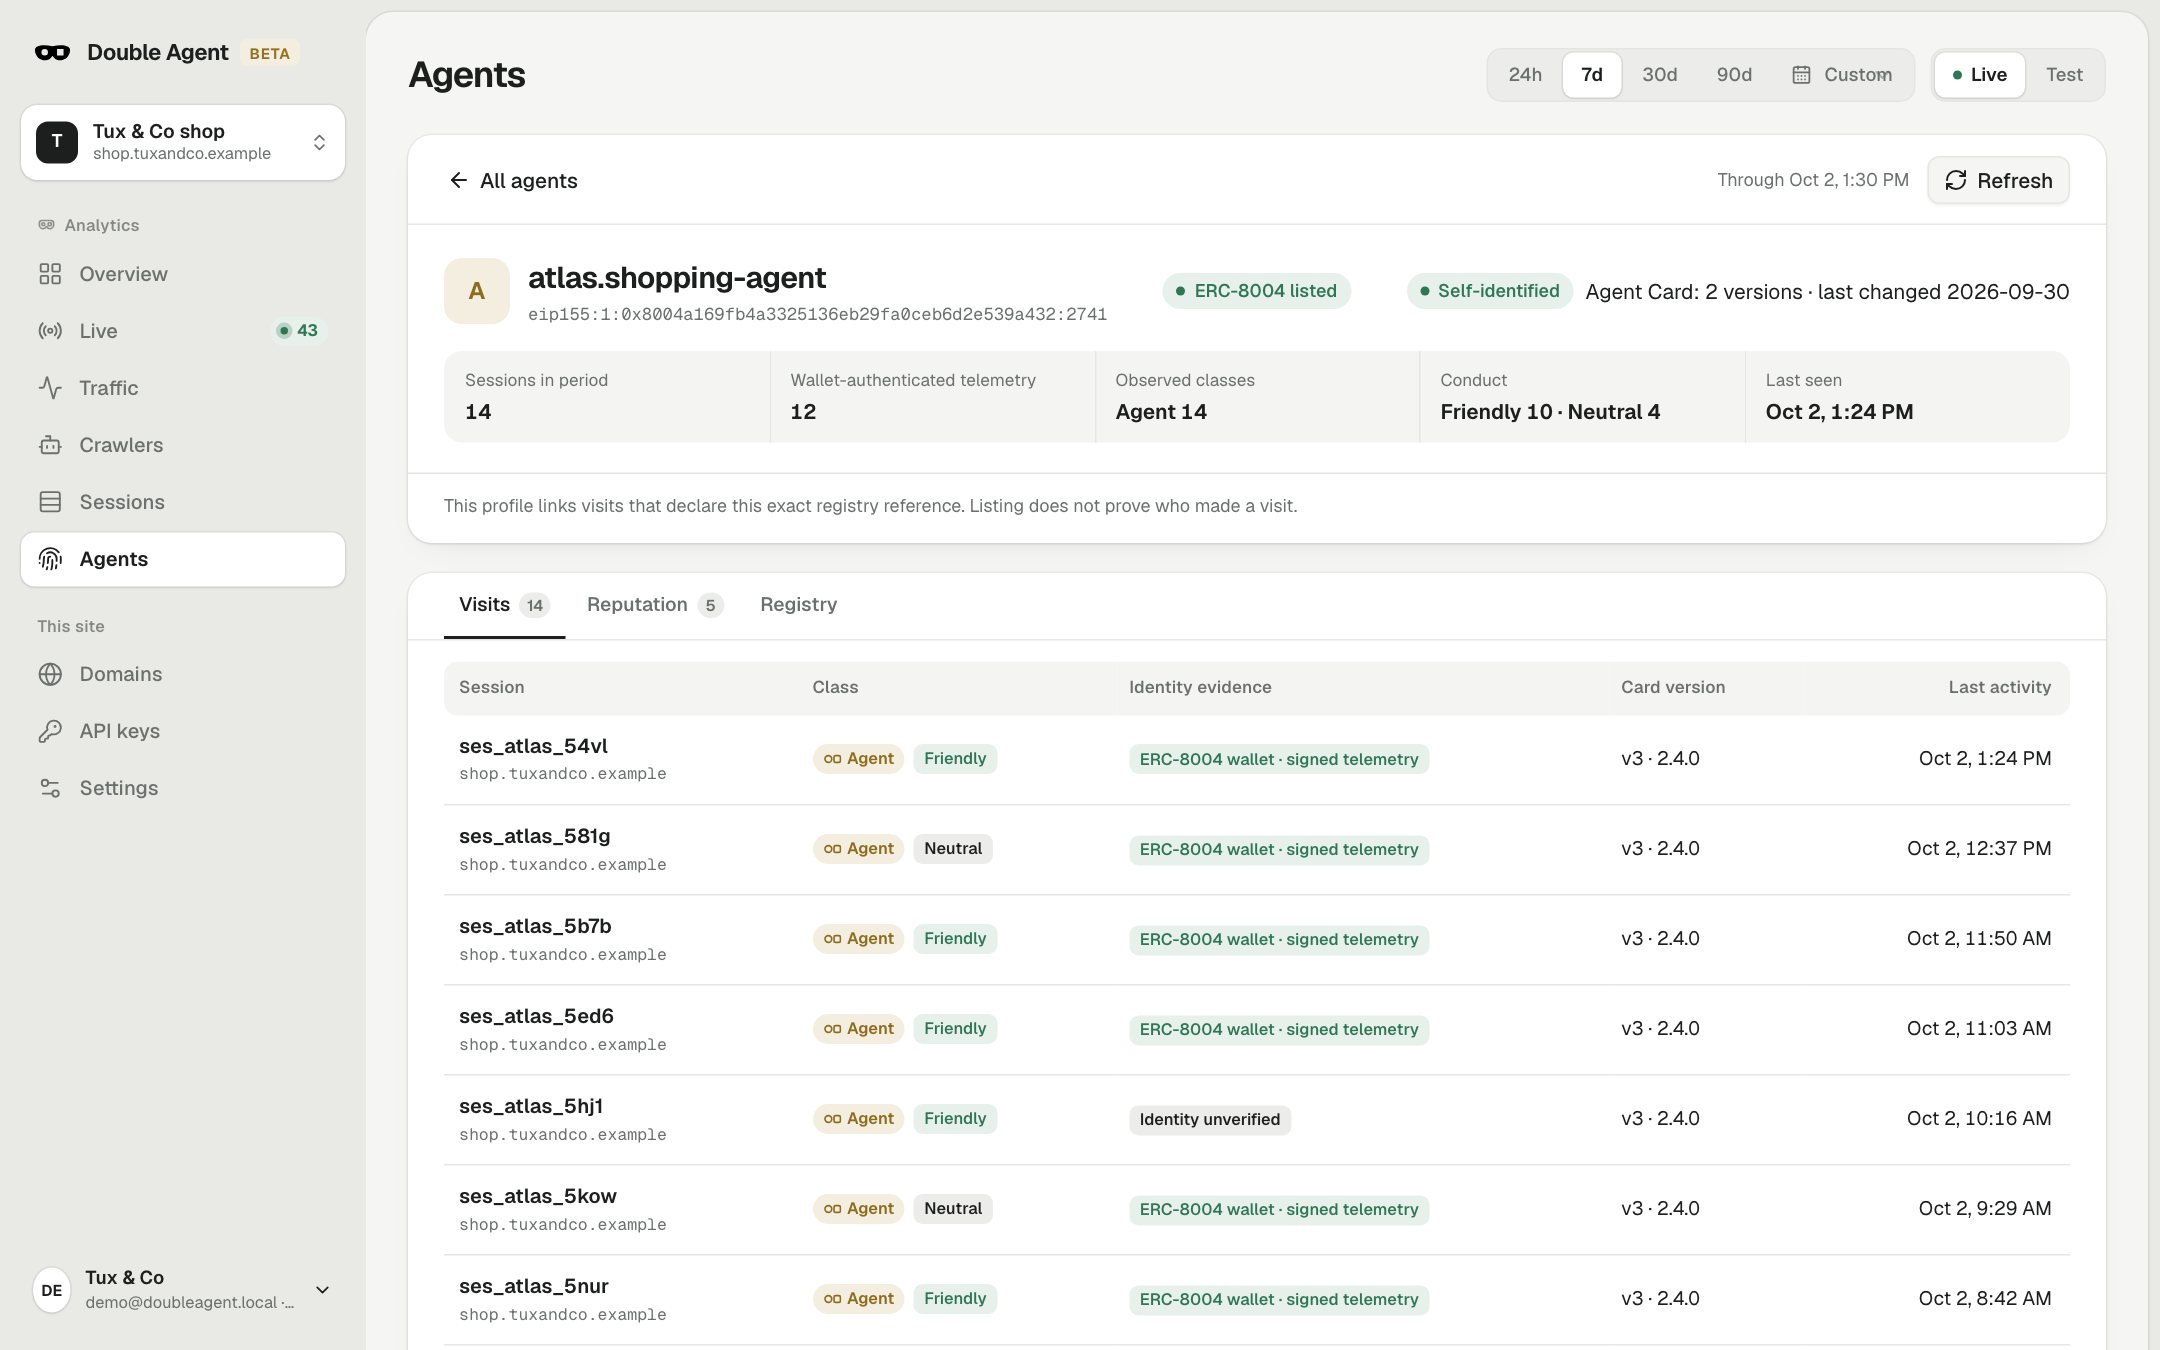Screen dimensions: 2160x1350
Task: Switch environment to Live mode
Action: coord(1980,75)
